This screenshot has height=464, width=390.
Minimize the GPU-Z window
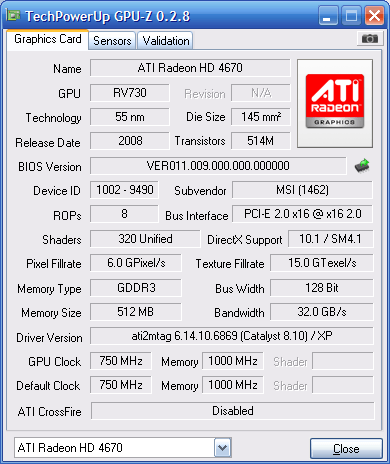point(328,15)
